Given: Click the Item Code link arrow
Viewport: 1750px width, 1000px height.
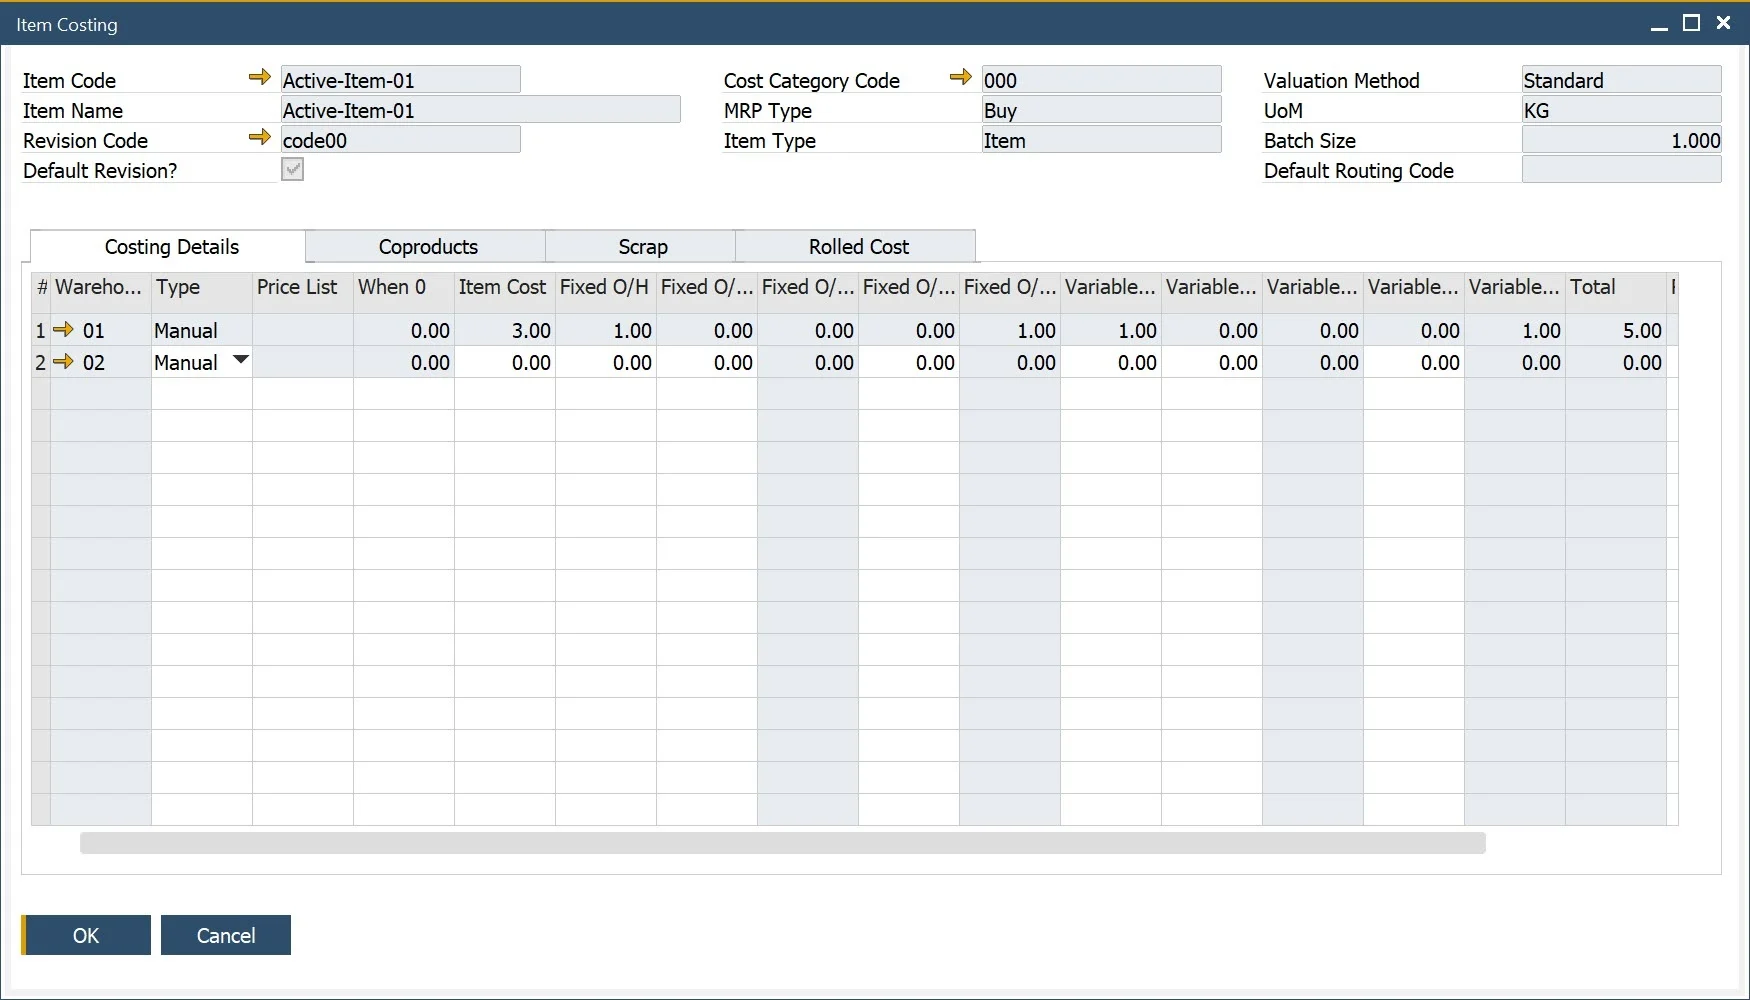Looking at the screenshot, I should (260, 77).
